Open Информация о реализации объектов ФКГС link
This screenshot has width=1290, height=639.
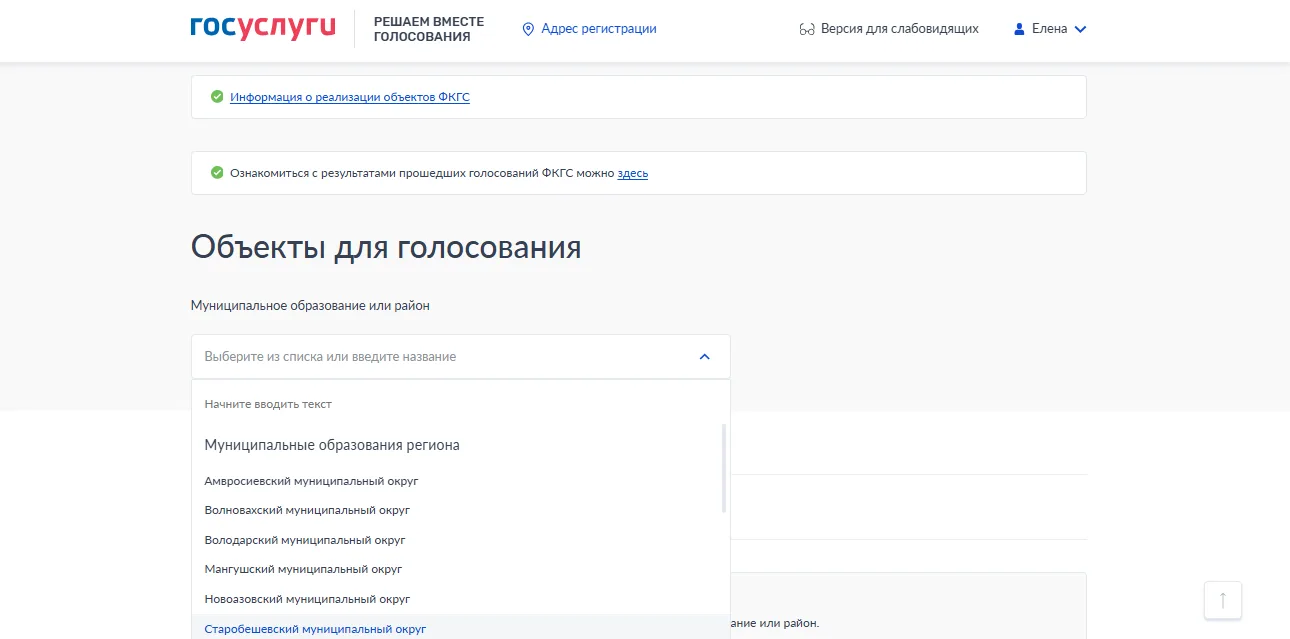pos(349,97)
